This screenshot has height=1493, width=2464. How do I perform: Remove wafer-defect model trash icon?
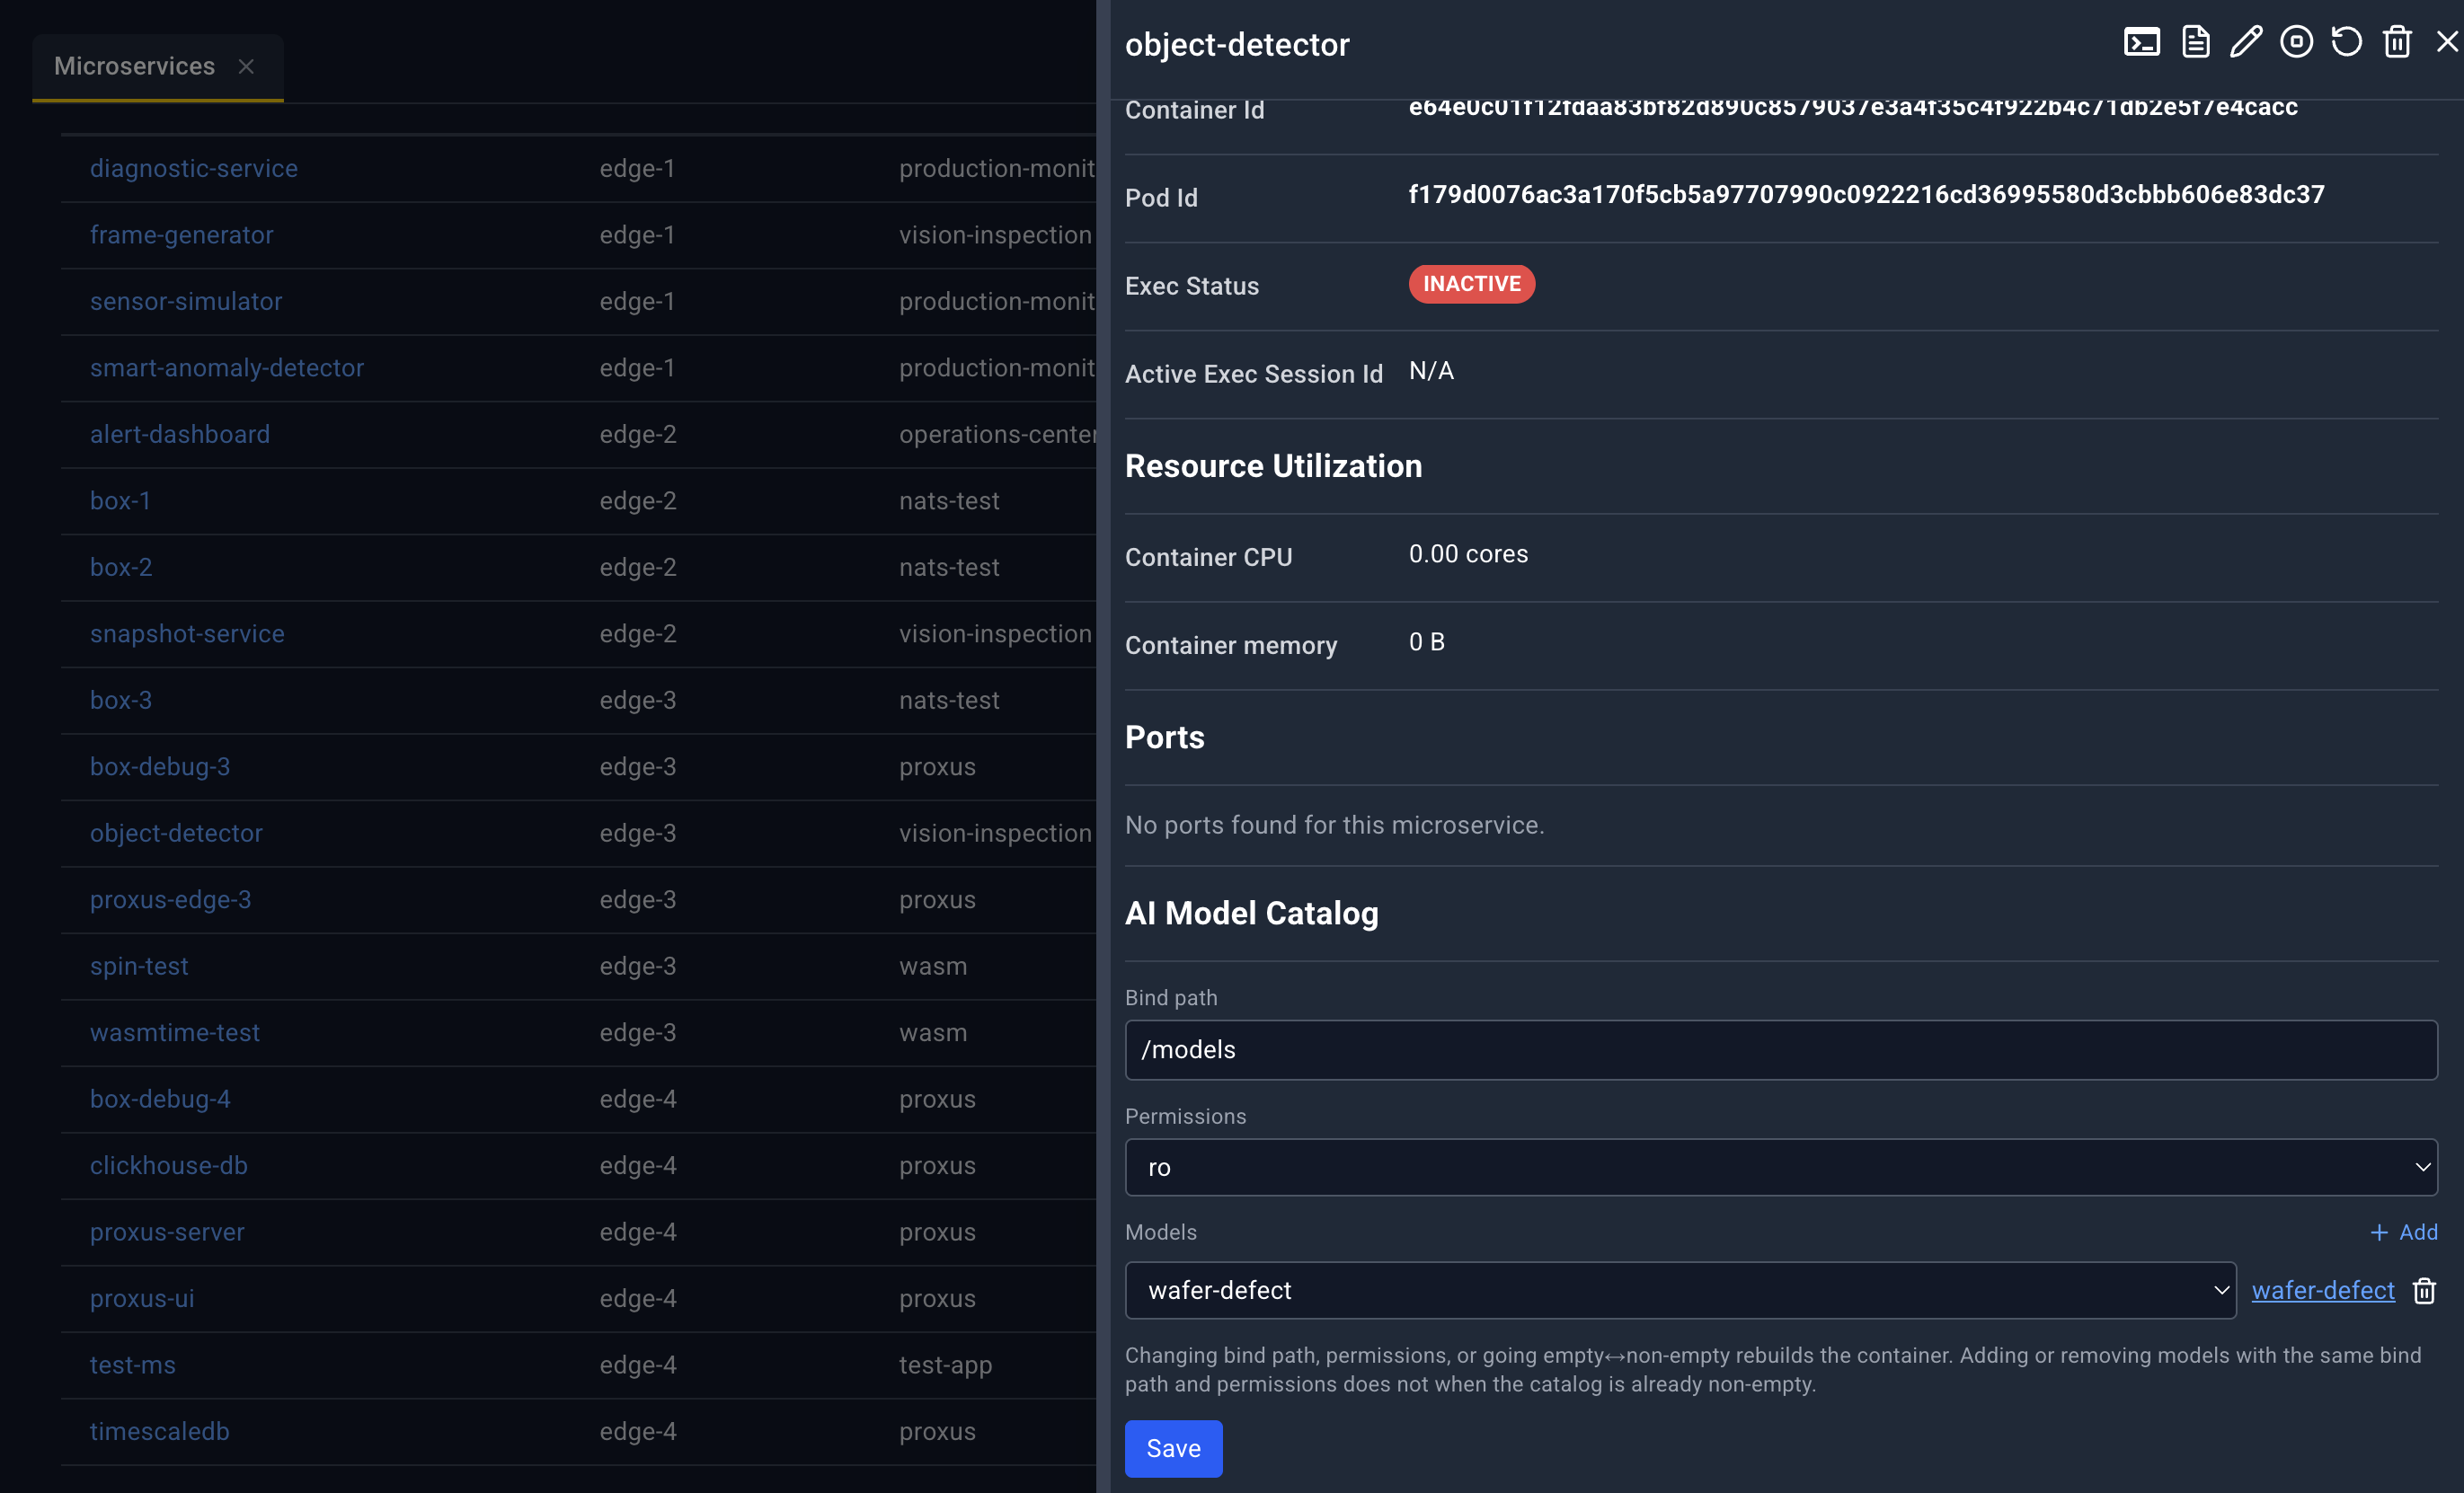[2424, 1290]
